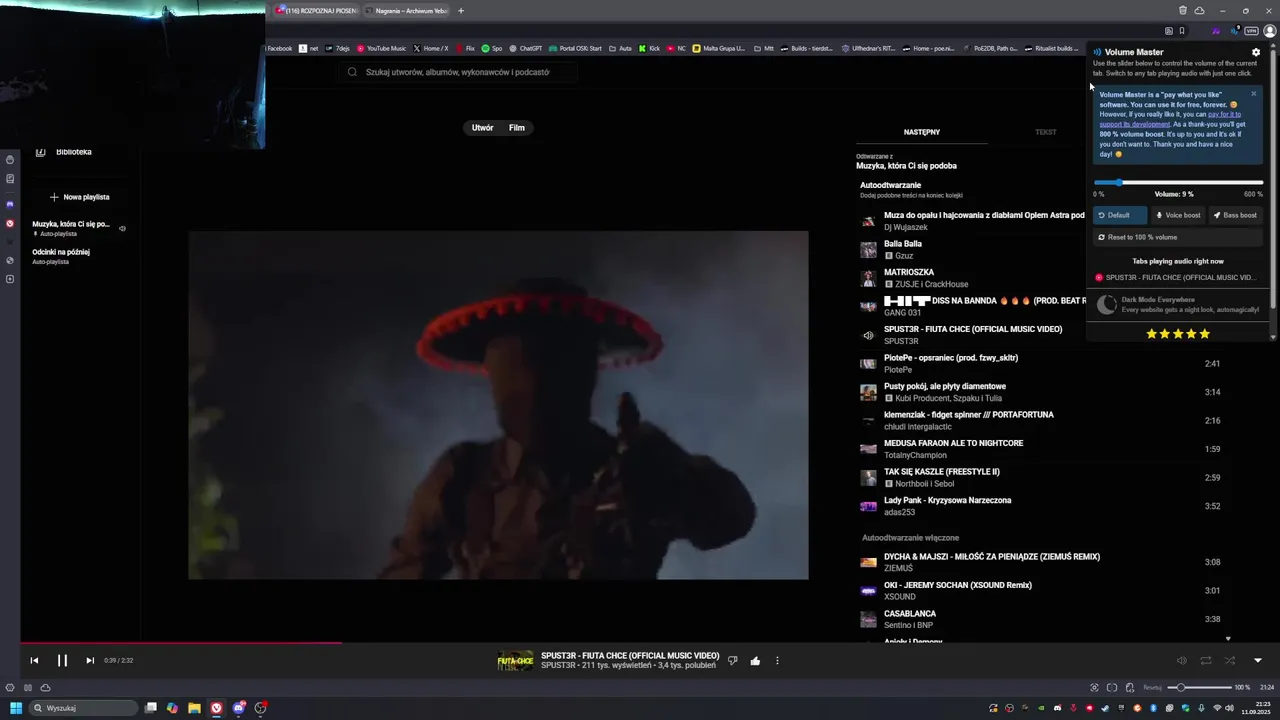Screen dimensions: 1280x720
Task: Close the Volume Master pay-what-you-like notice
Action: pos(1253,94)
